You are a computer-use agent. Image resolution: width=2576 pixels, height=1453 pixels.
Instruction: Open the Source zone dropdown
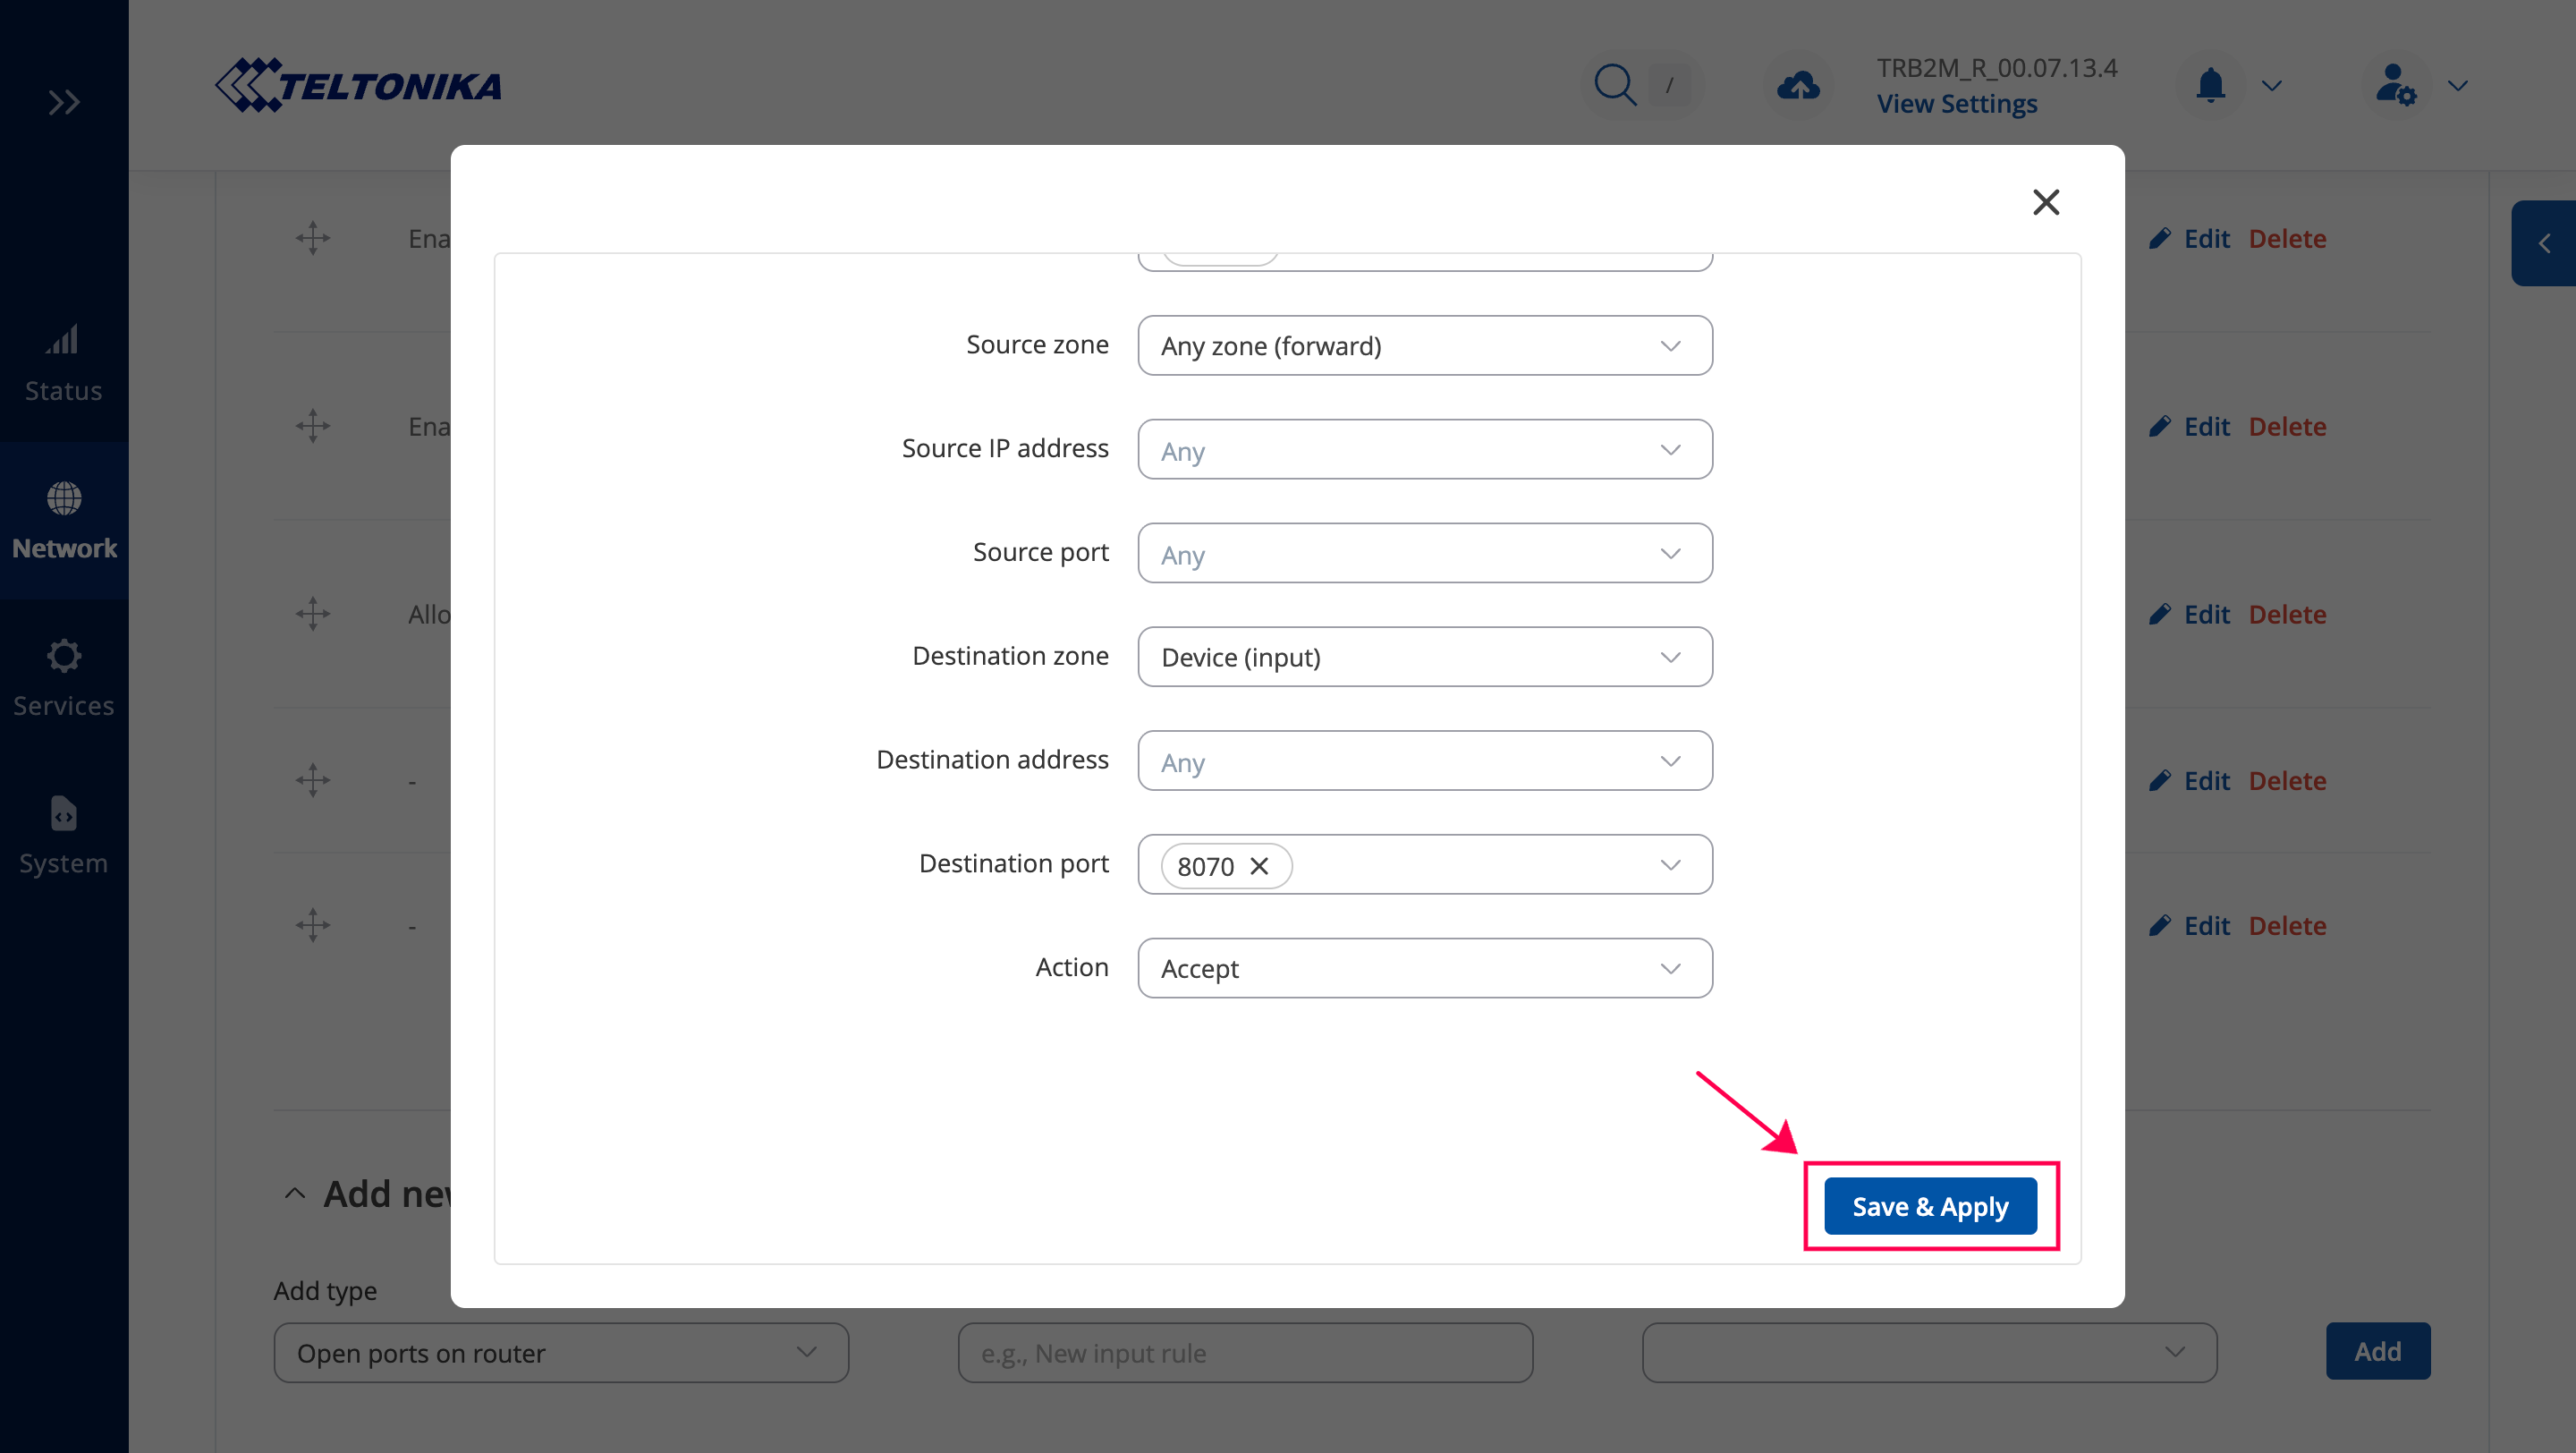click(x=1424, y=346)
